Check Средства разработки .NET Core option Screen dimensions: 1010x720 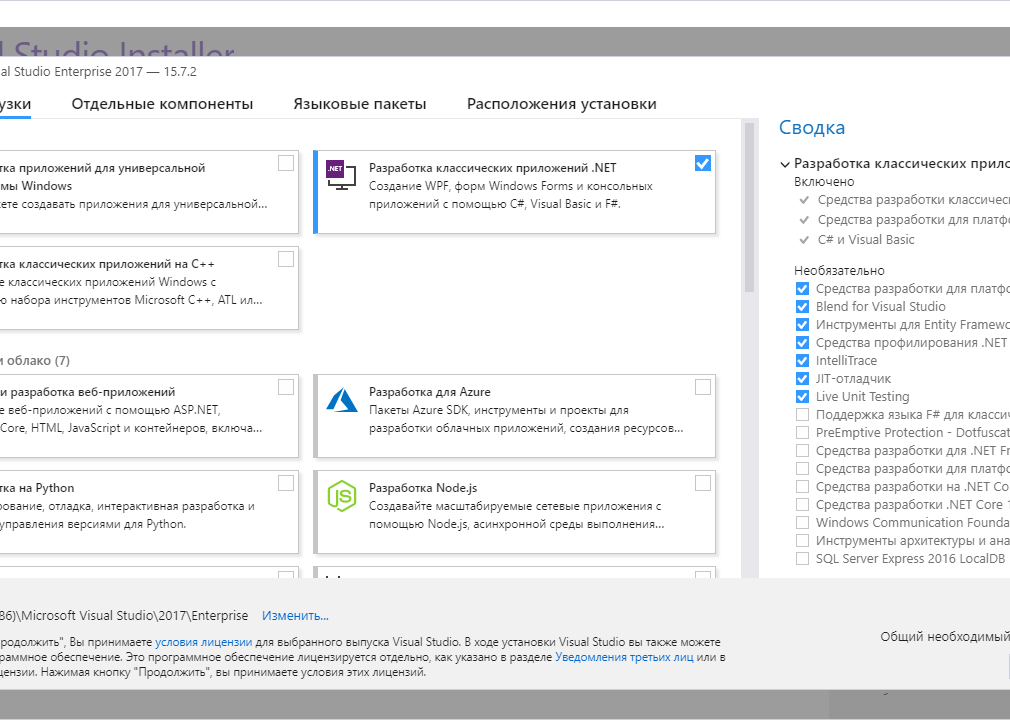click(x=802, y=504)
